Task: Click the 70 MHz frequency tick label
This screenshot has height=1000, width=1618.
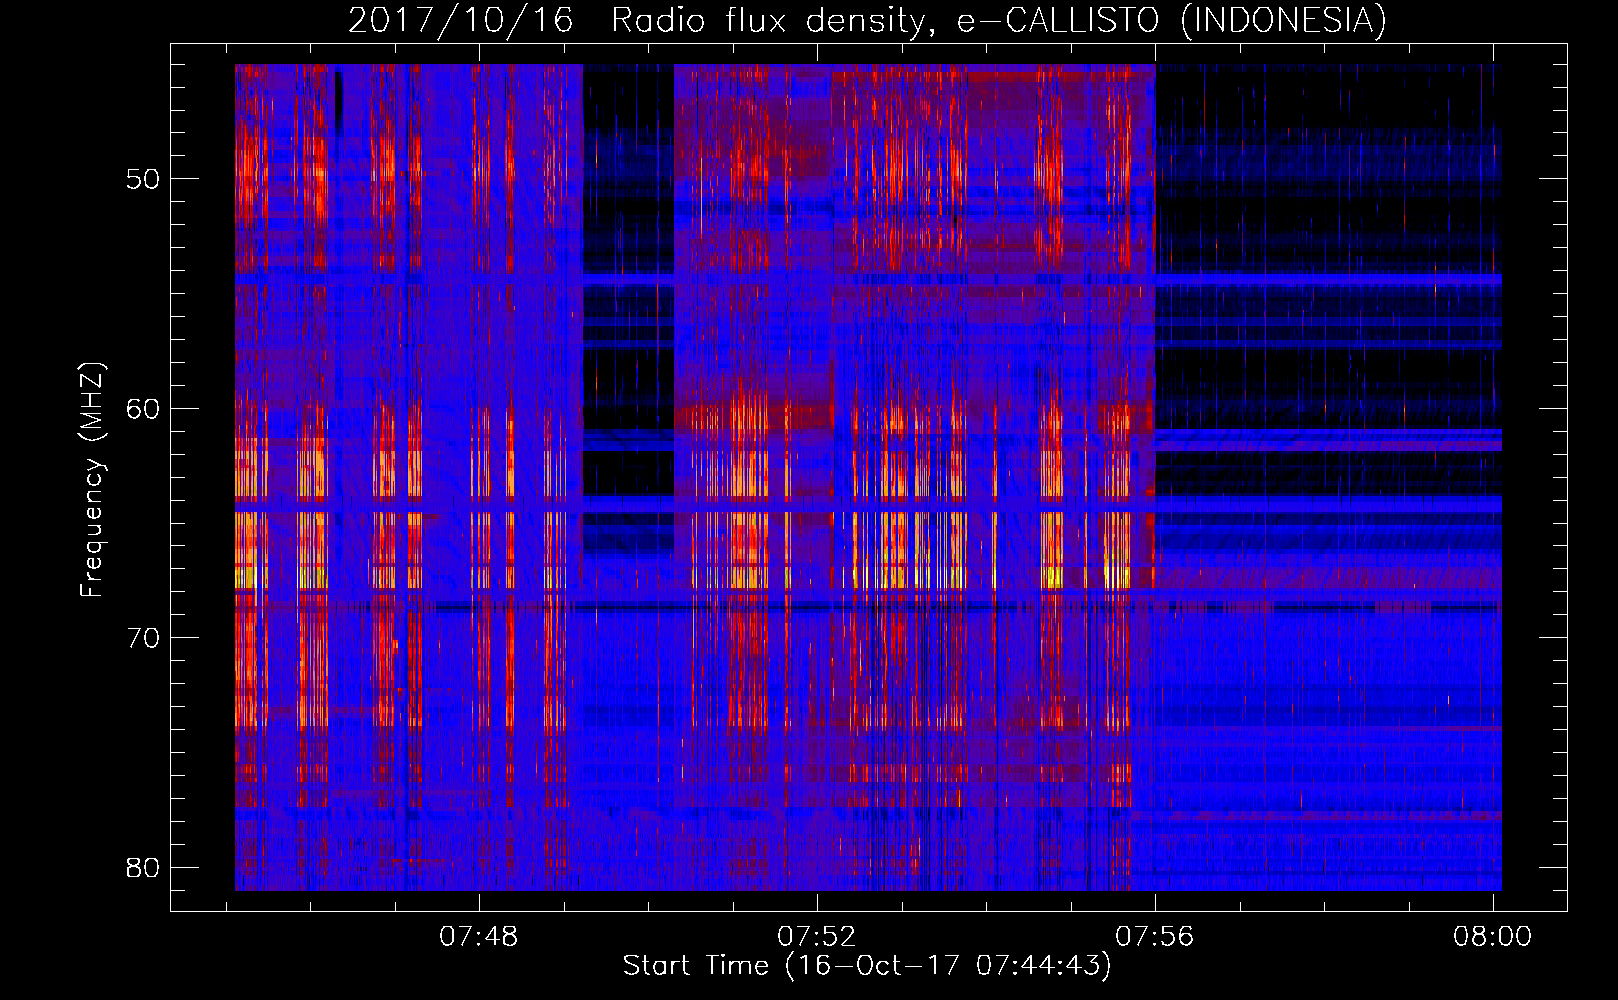Action: [143, 637]
